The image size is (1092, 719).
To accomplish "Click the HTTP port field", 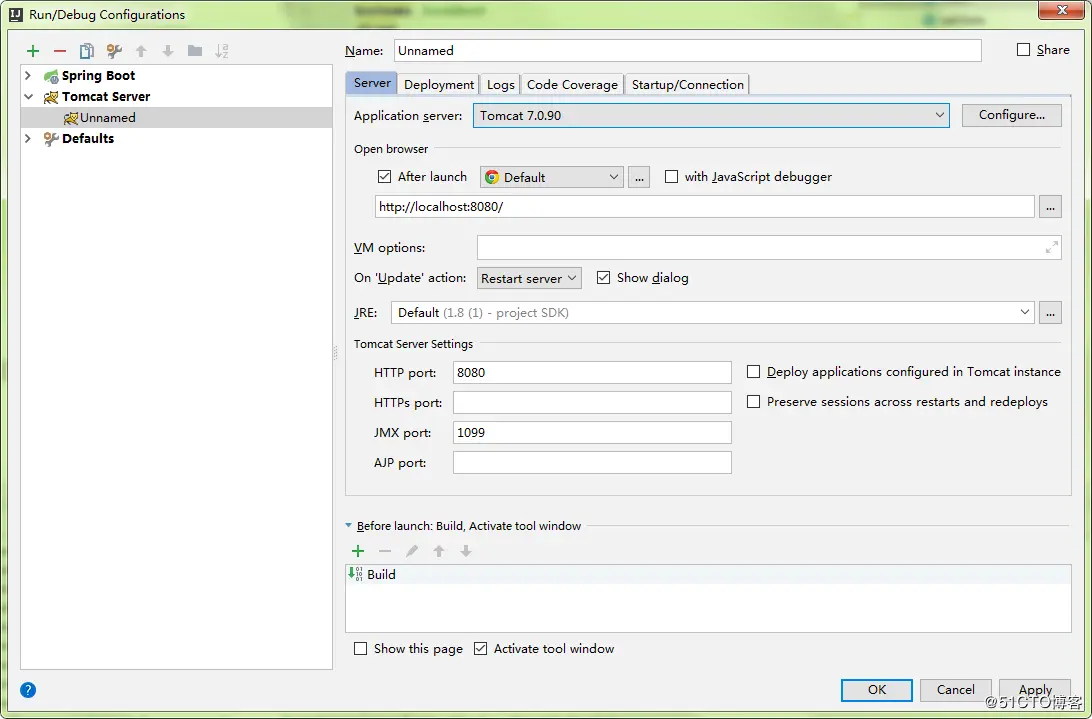I will (592, 372).
